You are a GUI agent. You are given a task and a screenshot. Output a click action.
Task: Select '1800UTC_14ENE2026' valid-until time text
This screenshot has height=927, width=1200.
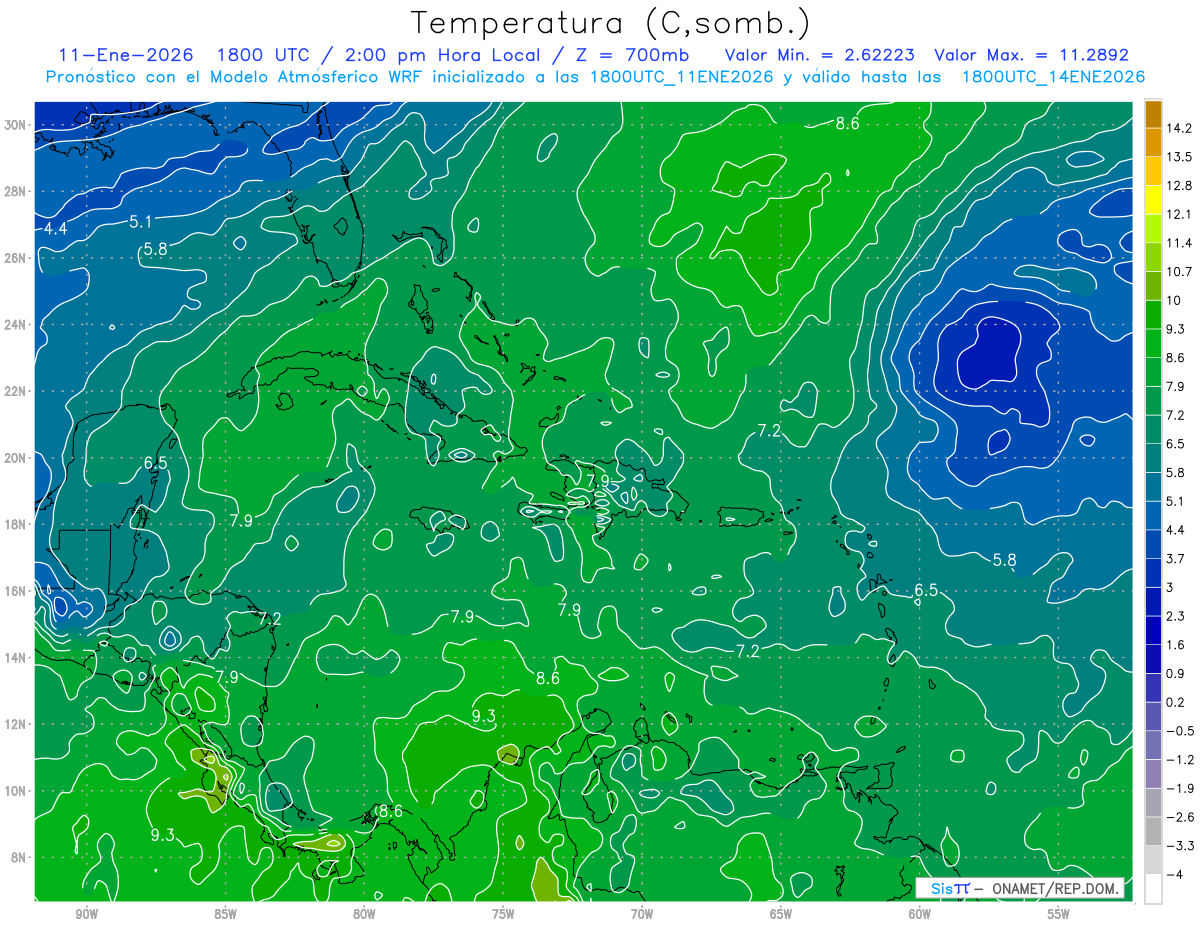click(1053, 77)
